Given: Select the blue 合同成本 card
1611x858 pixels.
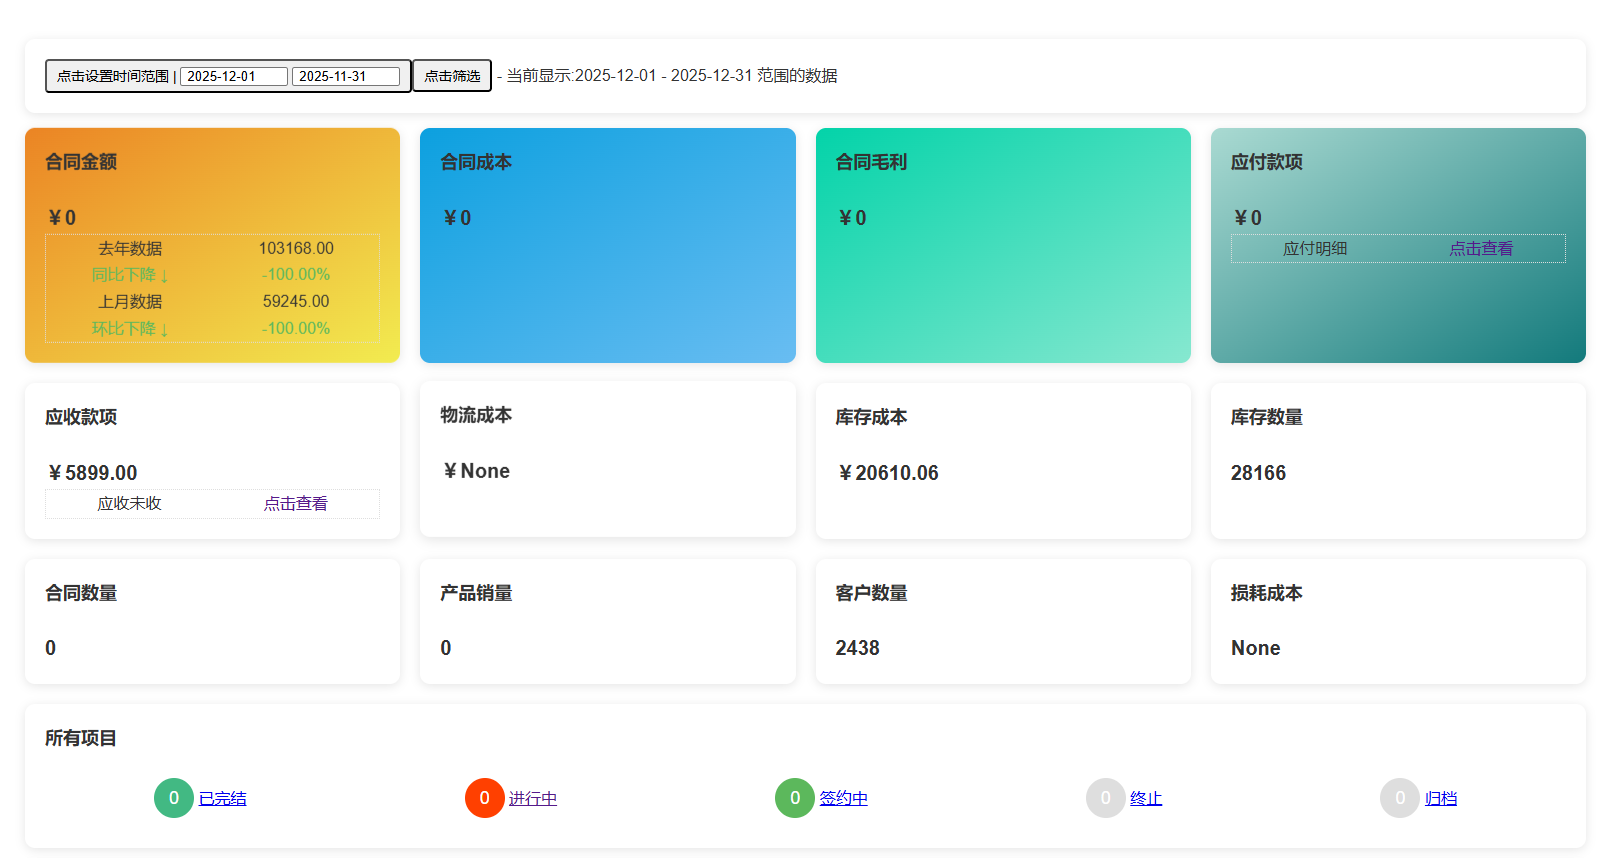Looking at the screenshot, I should [x=607, y=245].
